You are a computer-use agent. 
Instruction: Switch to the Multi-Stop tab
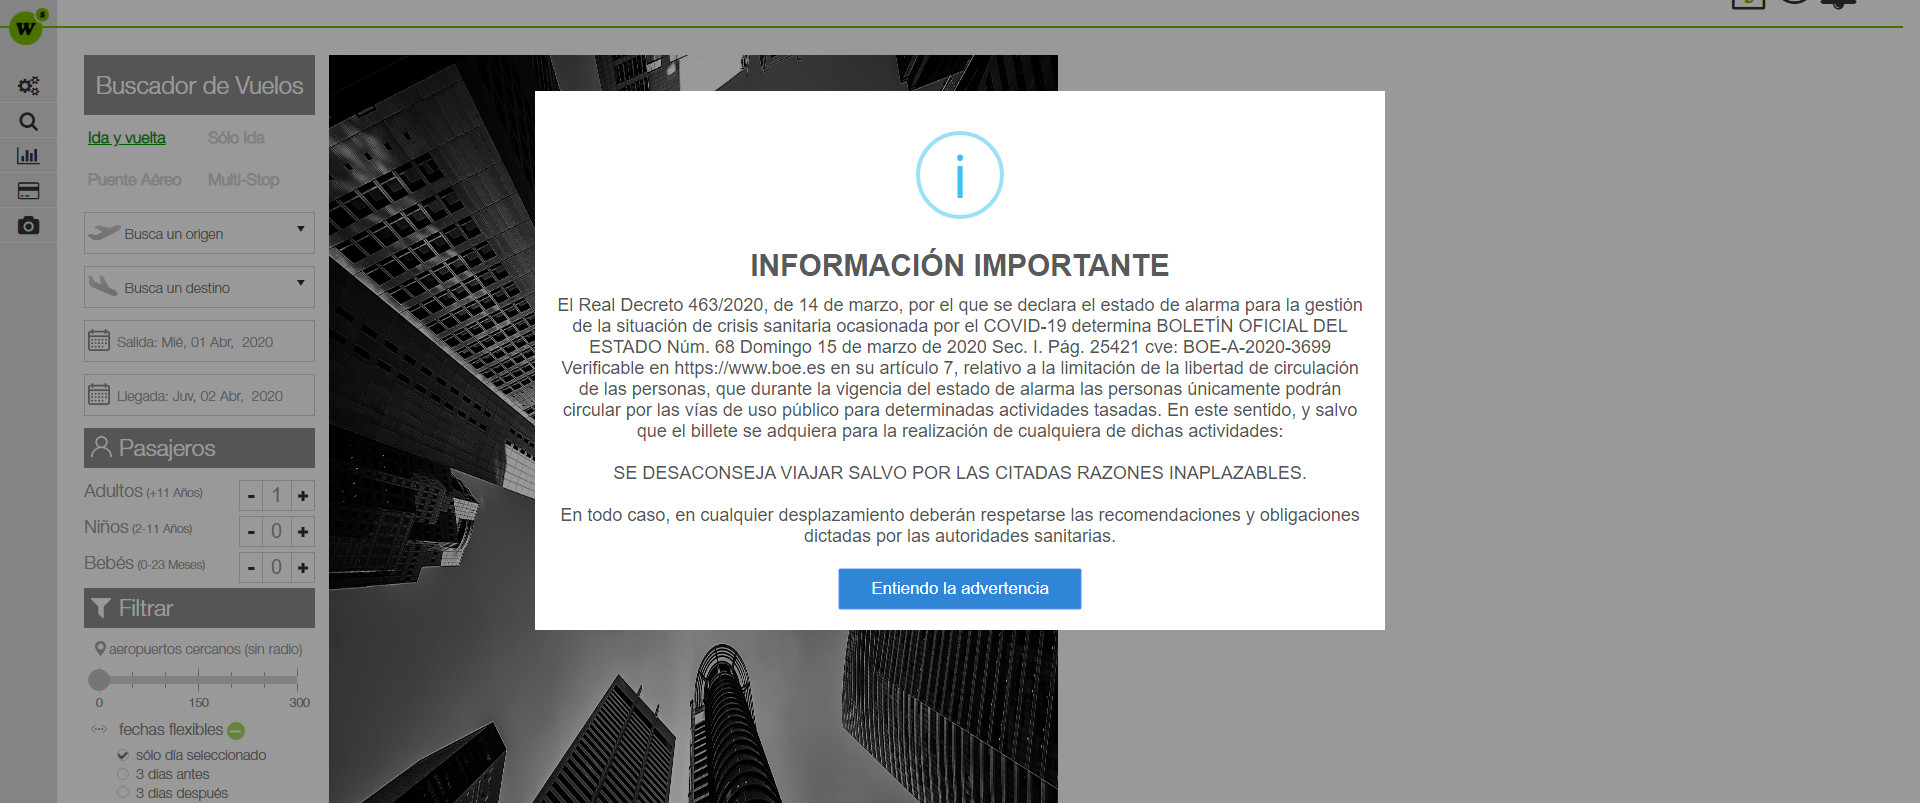coord(243,180)
